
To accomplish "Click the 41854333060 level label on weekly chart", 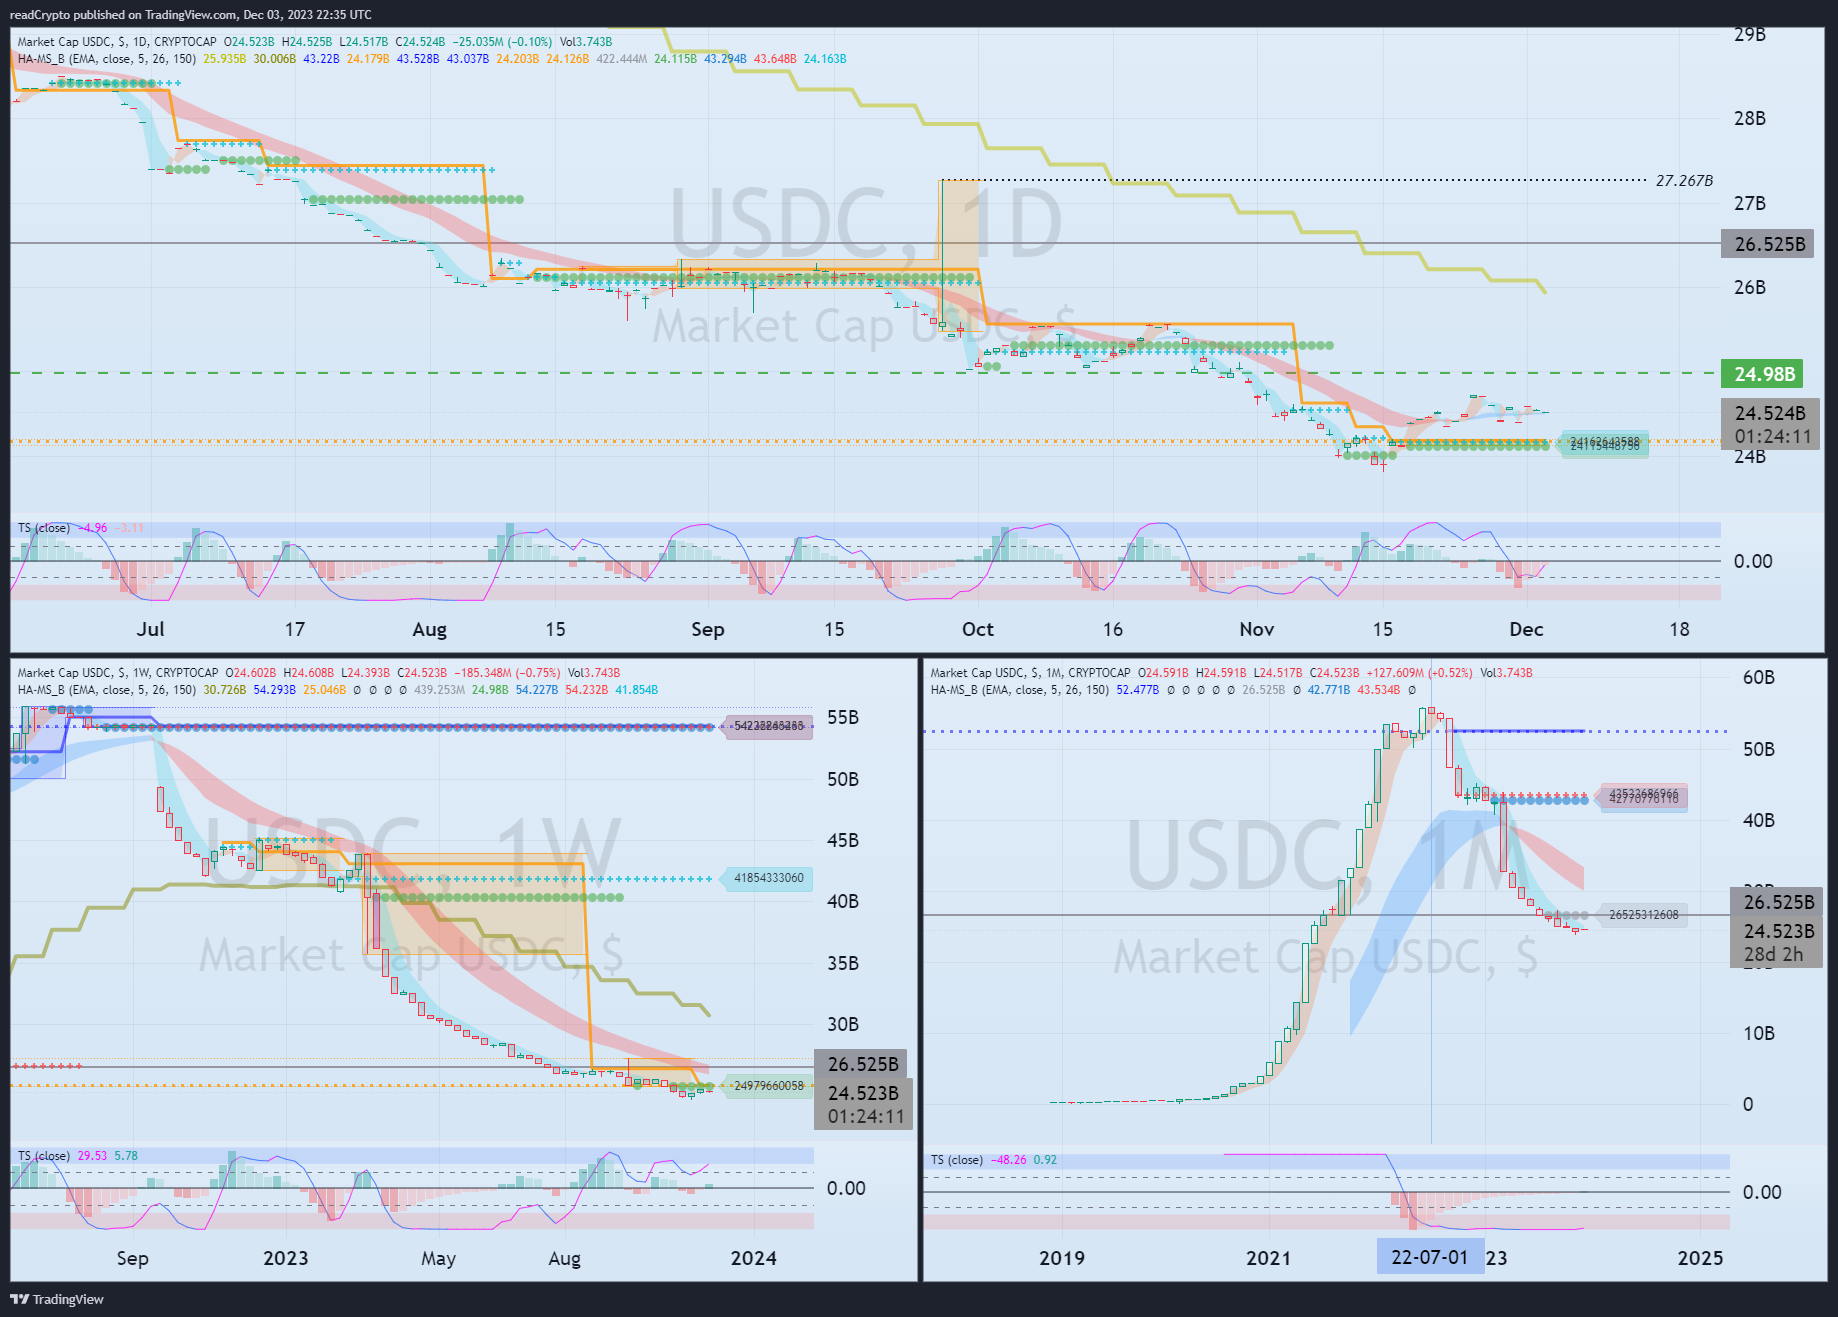I will tap(768, 878).
